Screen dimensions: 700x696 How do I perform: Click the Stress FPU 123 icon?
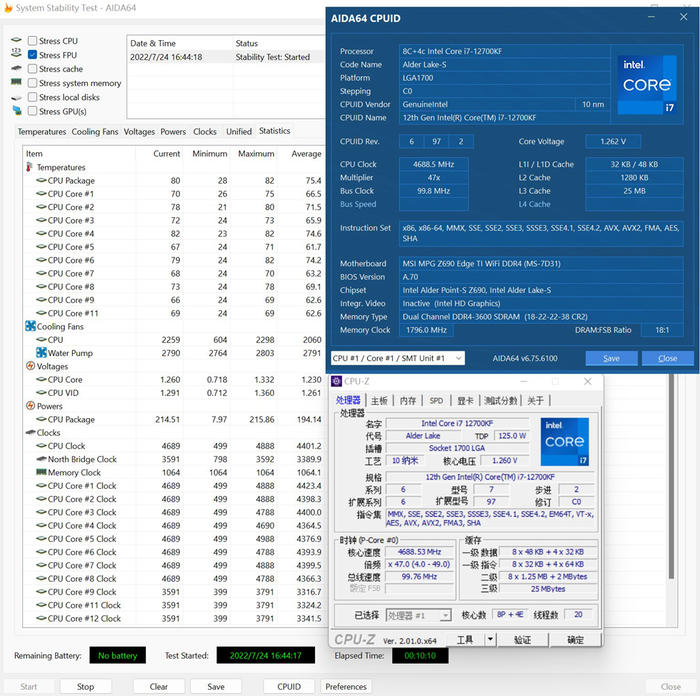click(16, 53)
